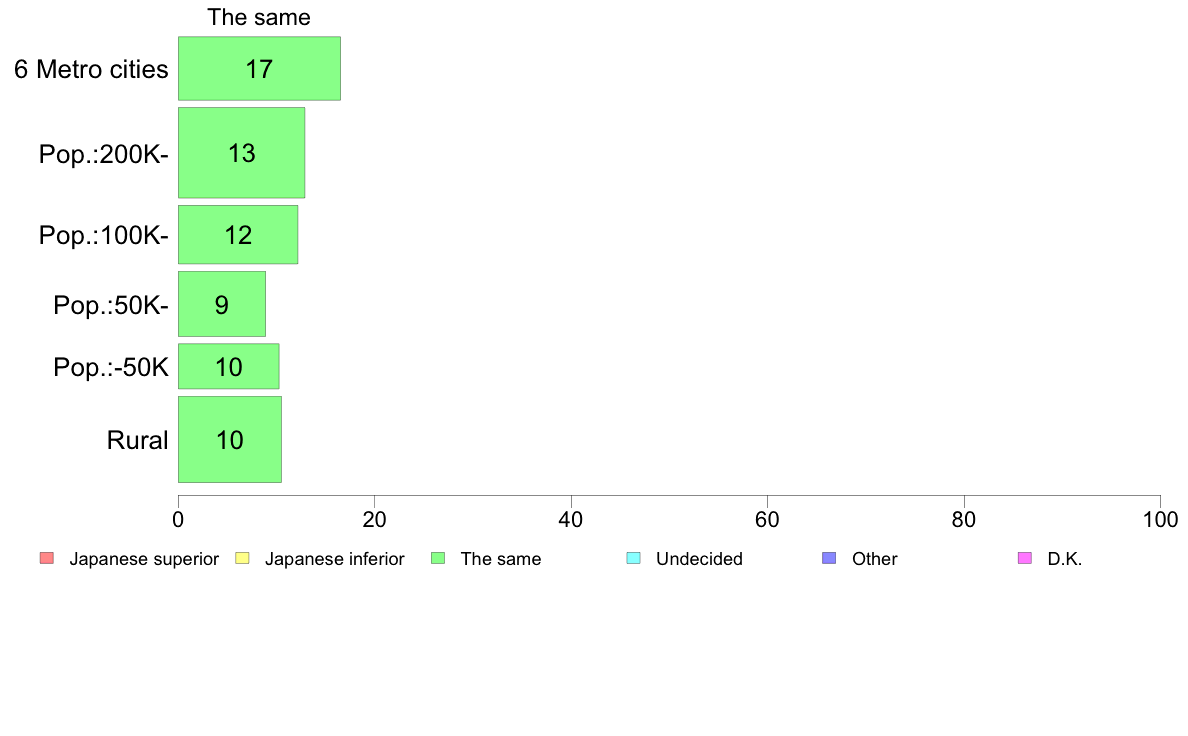This screenshot has width=1188, height=736.
Task: Click the green The same legend swatch
Action: 438,559
